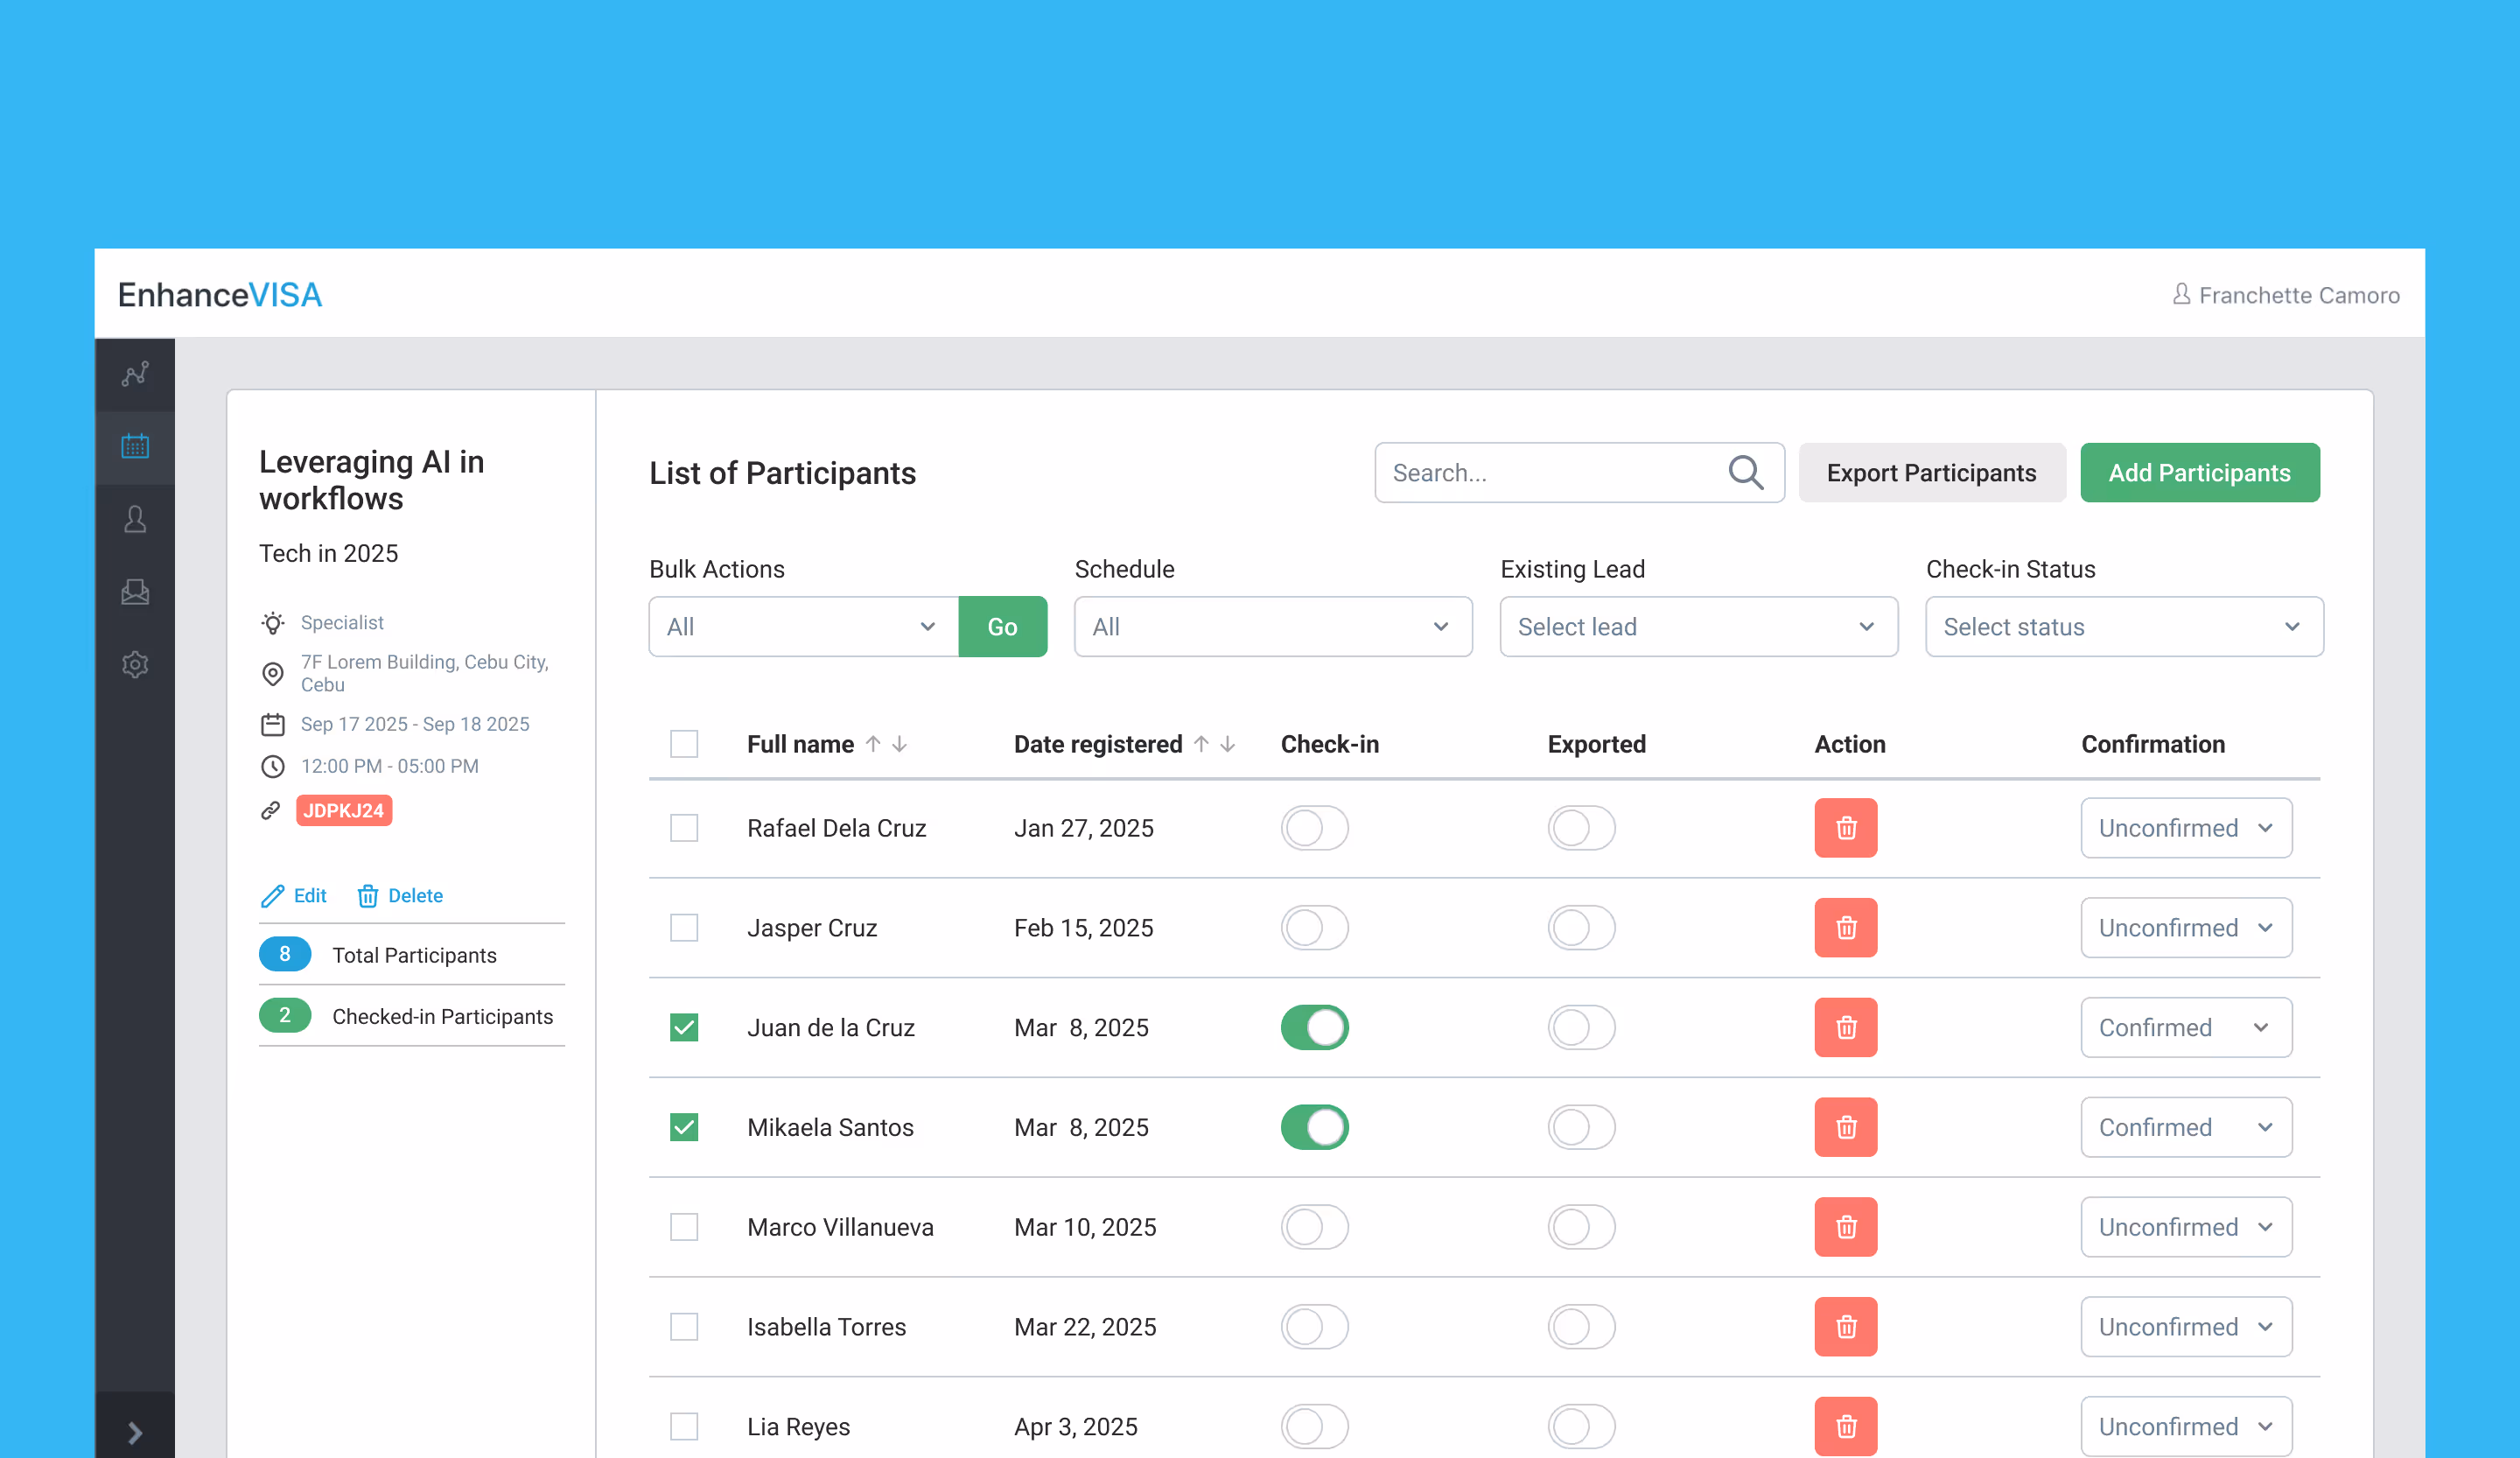Click the search magnifier icon
2520x1458 pixels.
1746,472
